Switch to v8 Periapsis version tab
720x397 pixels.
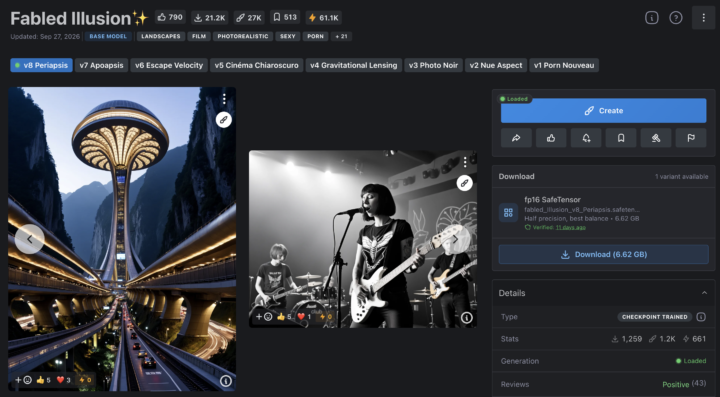[x=41, y=65]
